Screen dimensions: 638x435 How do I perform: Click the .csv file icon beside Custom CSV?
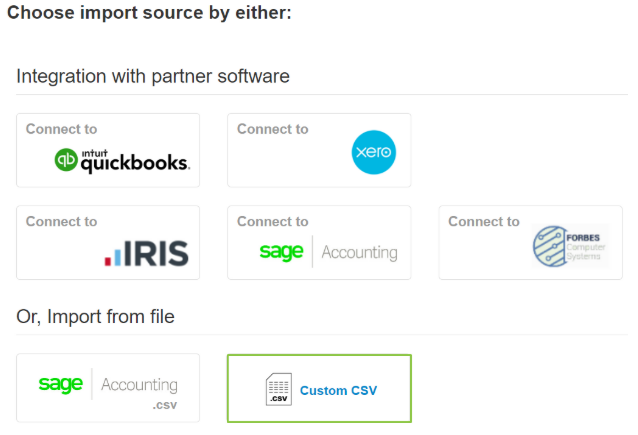point(278,390)
